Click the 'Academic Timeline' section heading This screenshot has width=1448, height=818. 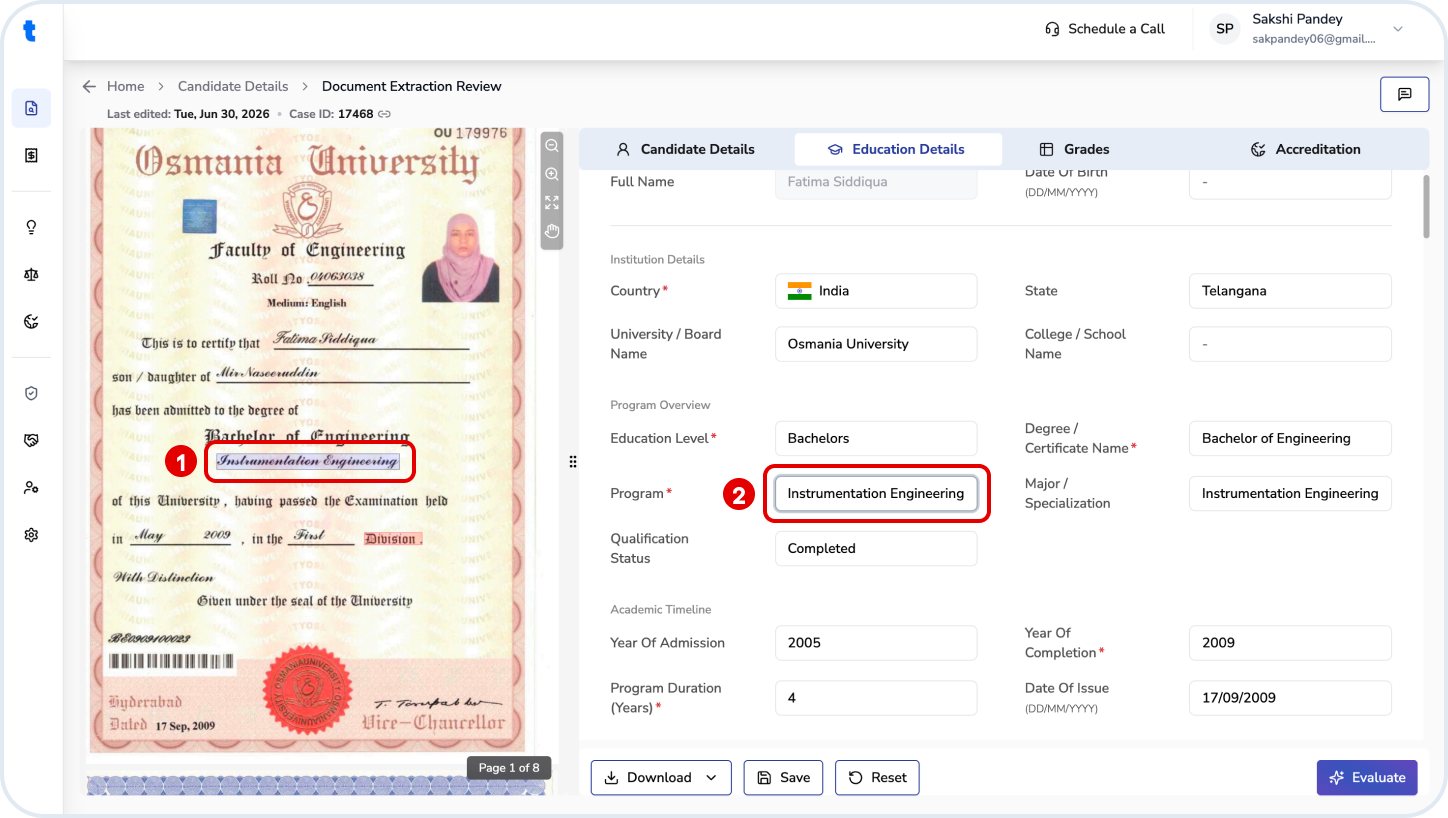coord(661,609)
